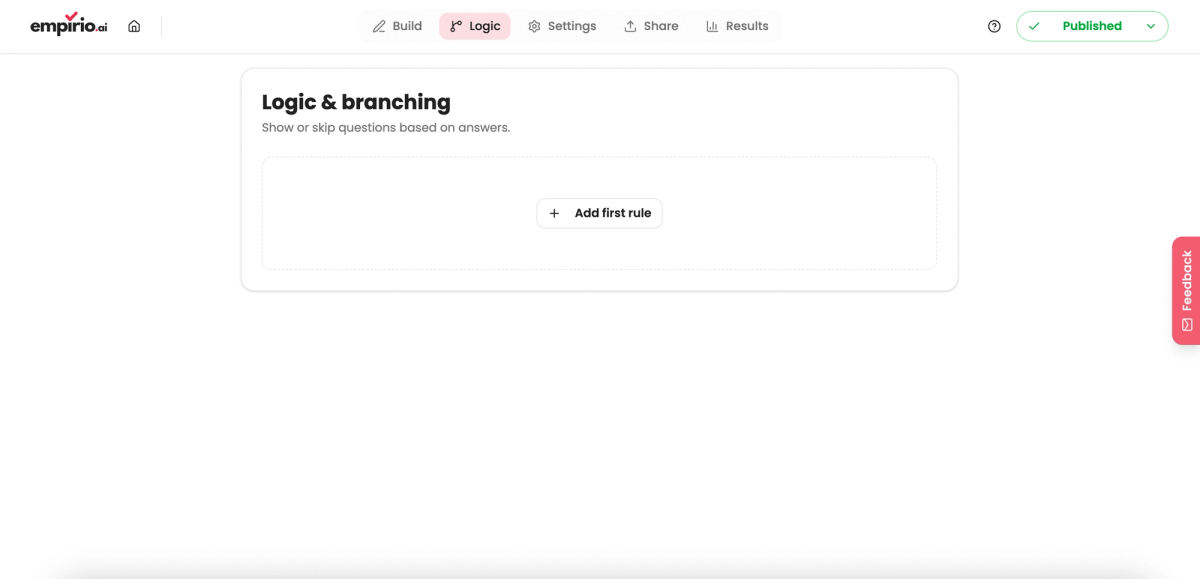The image size is (1200, 579).
Task: Click 'Show or skip questions based on answers.' text
Action: coord(386,128)
